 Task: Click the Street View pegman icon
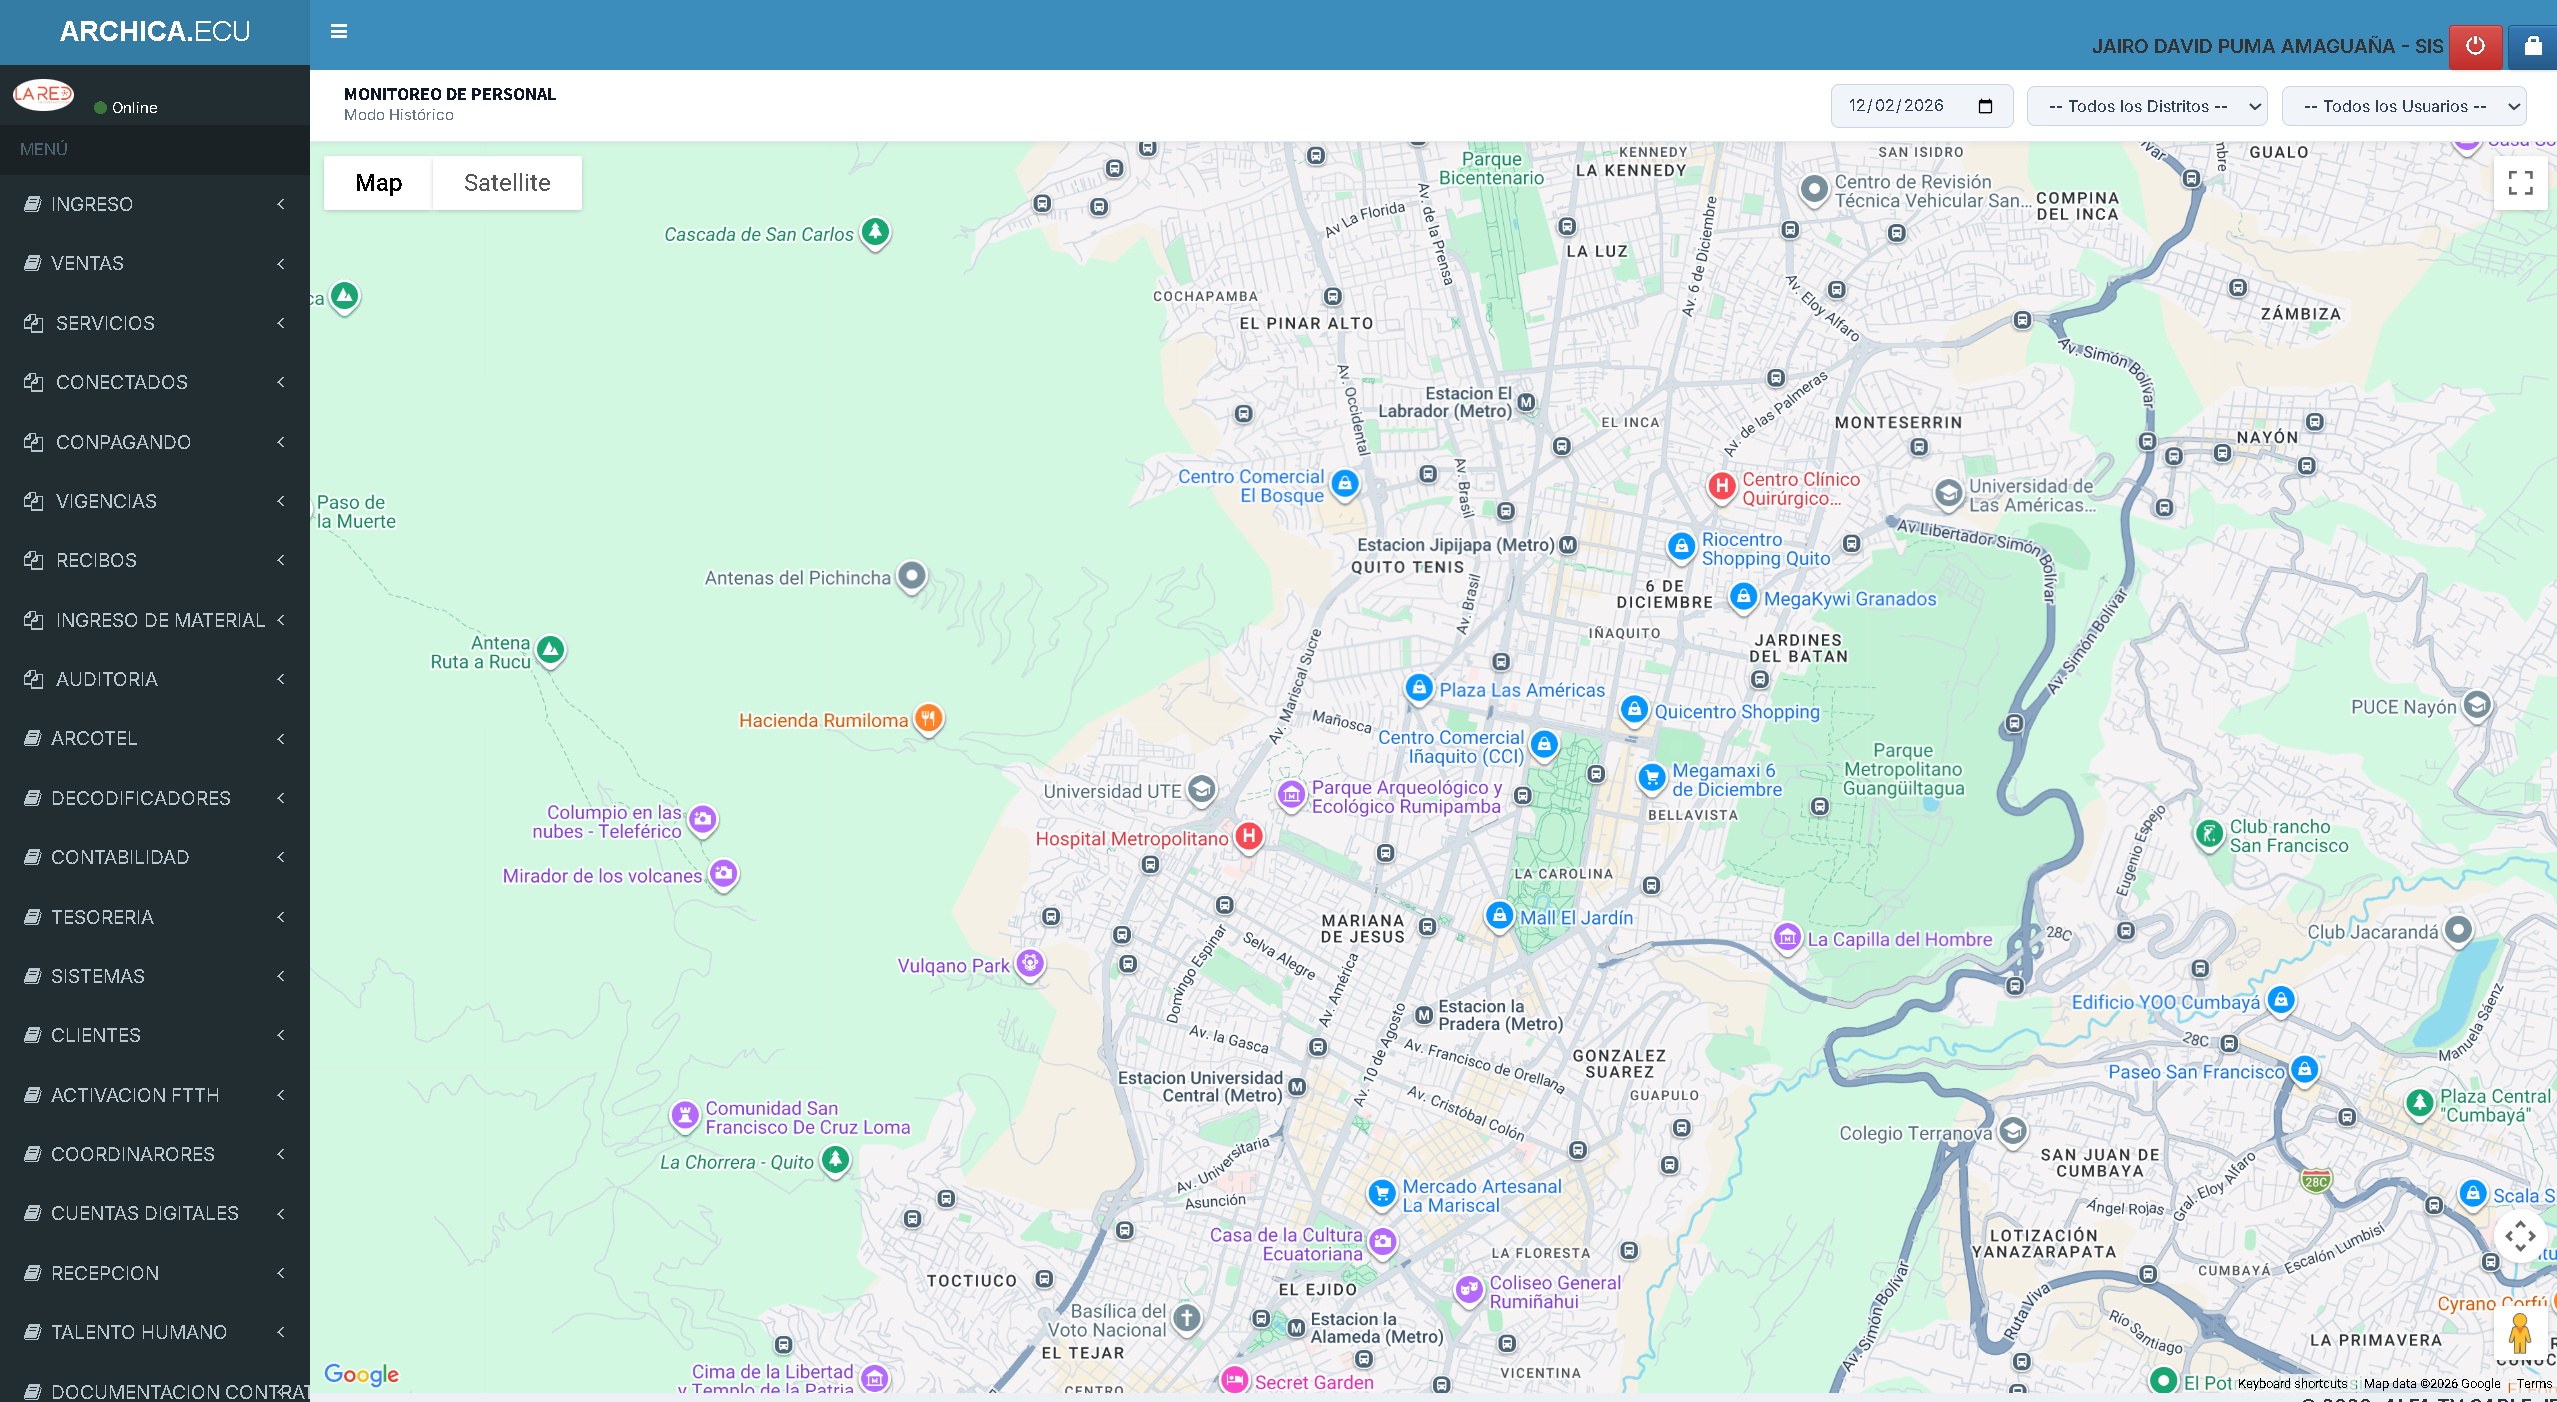tap(2519, 1333)
